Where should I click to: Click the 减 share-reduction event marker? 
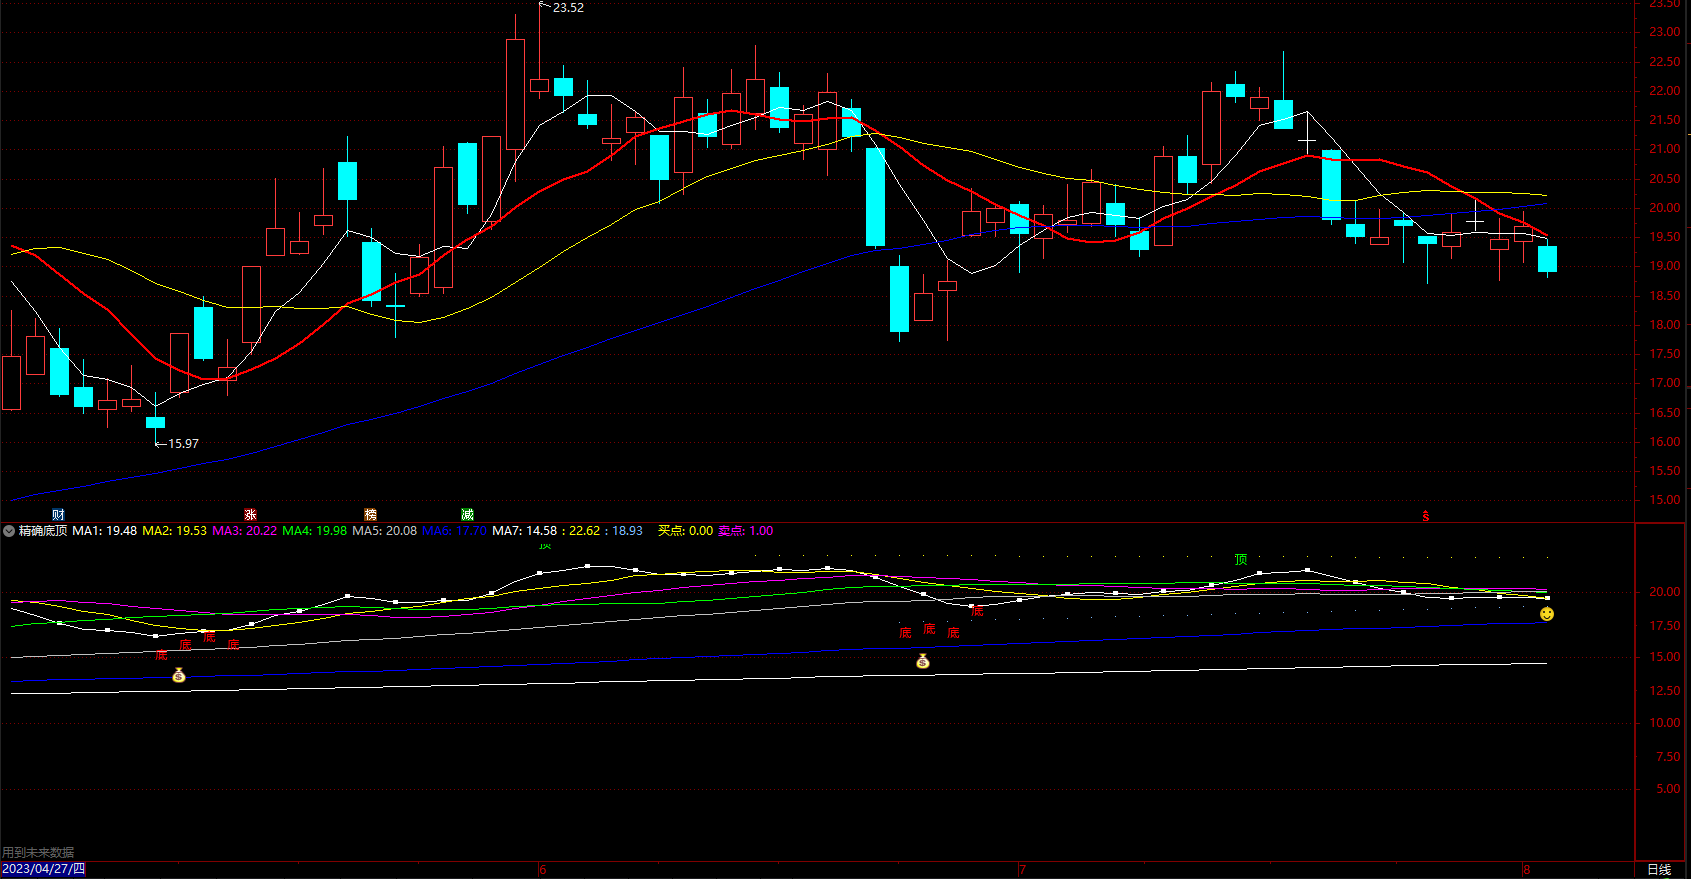467,515
